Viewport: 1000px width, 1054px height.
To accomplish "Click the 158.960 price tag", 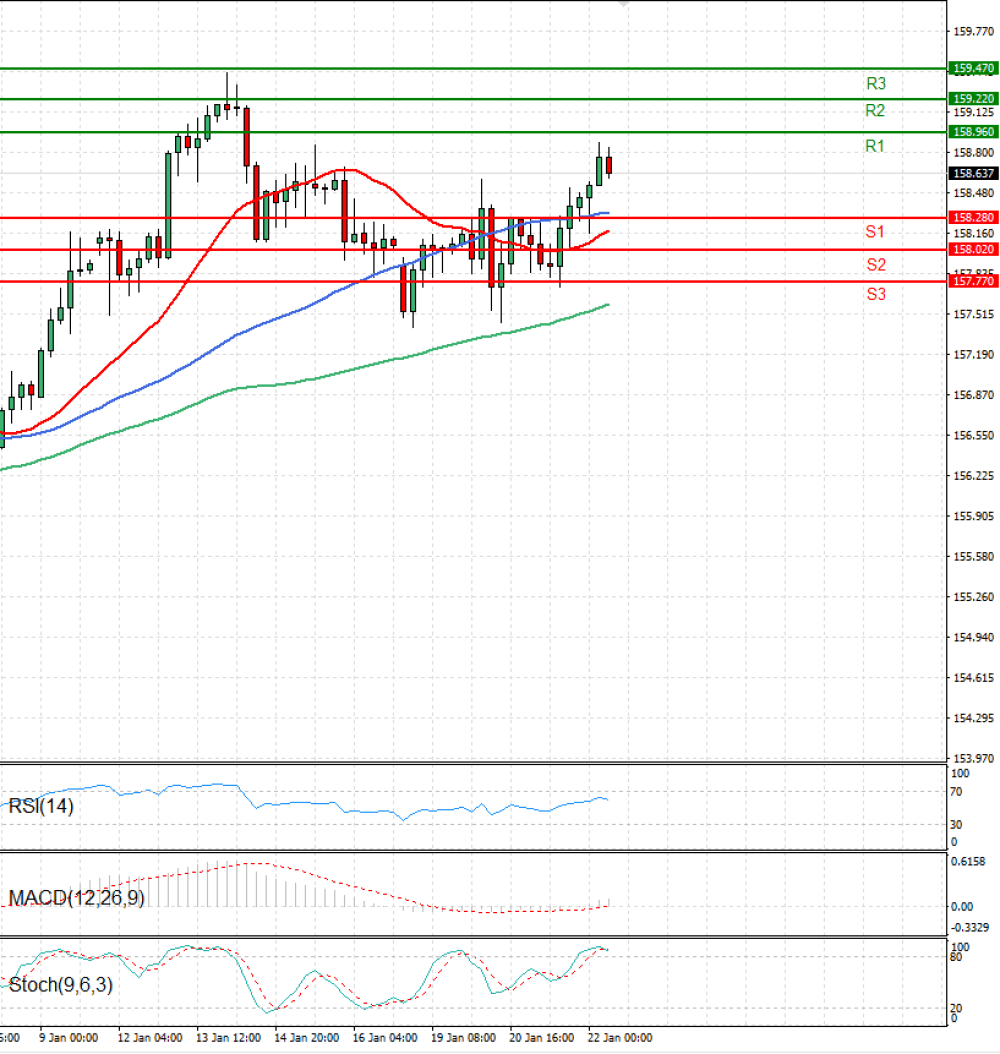I will click(973, 132).
